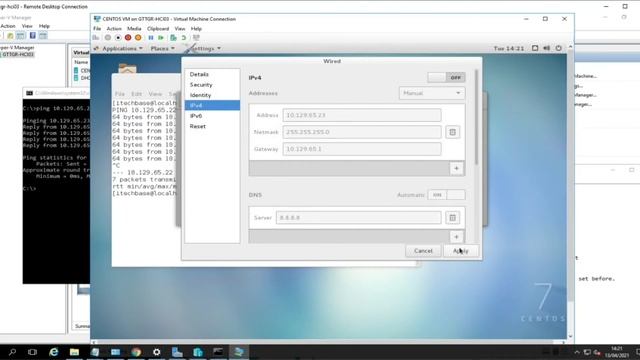Screen dimensions: 640x360
Task: Click VM Connection scroll up arrow
Action: [x=570, y=47]
